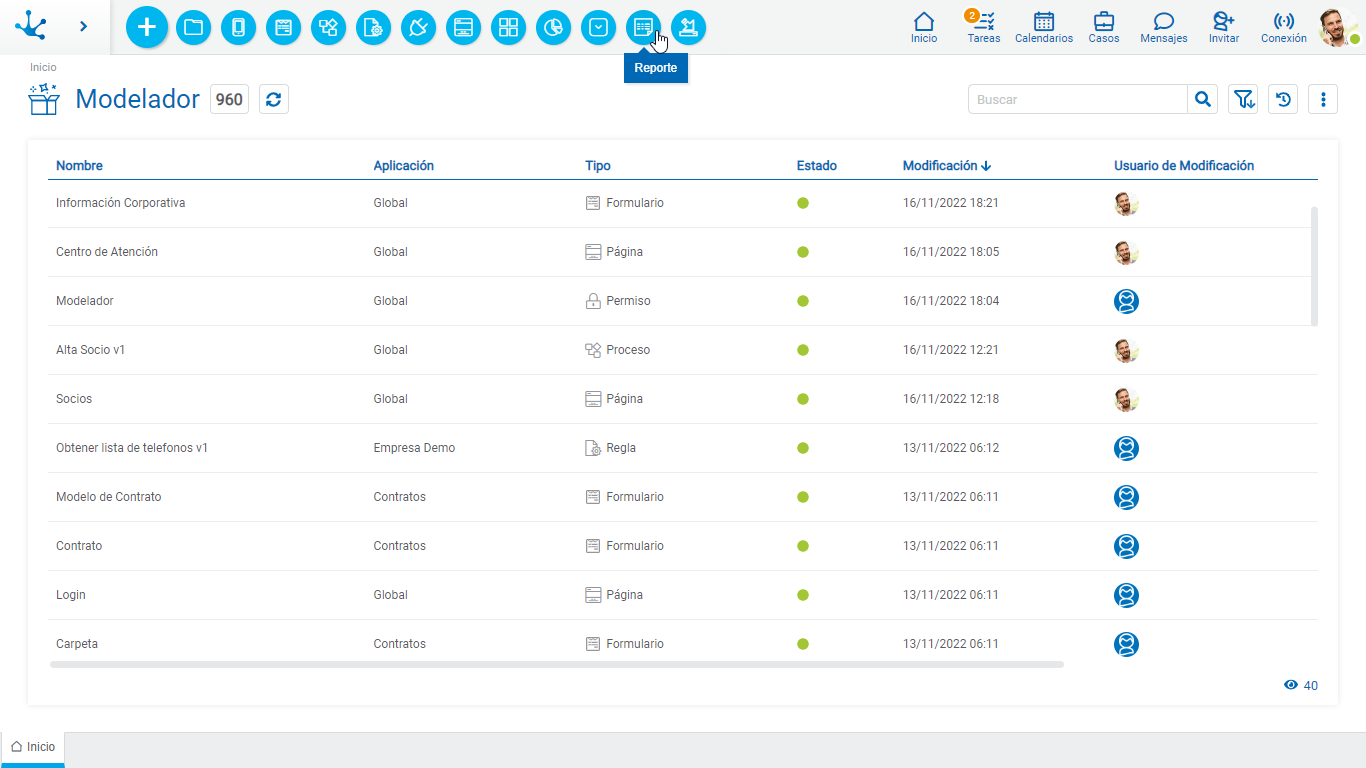Open user profile avatar menu

[1338, 27]
